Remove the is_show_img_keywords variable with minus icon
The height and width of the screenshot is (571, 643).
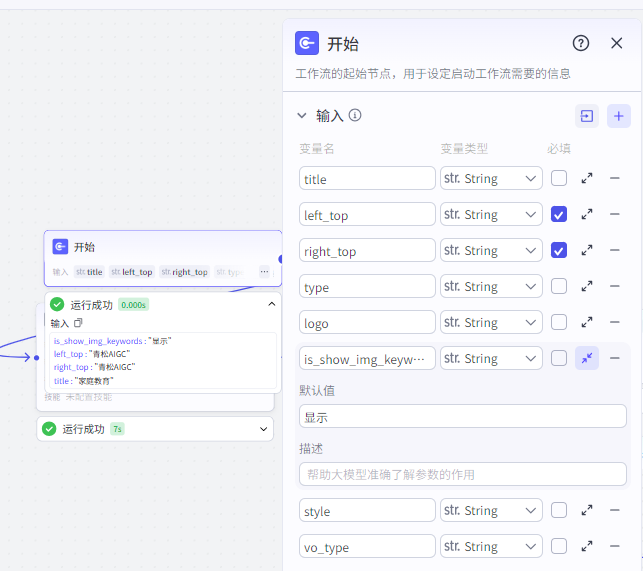click(614, 358)
